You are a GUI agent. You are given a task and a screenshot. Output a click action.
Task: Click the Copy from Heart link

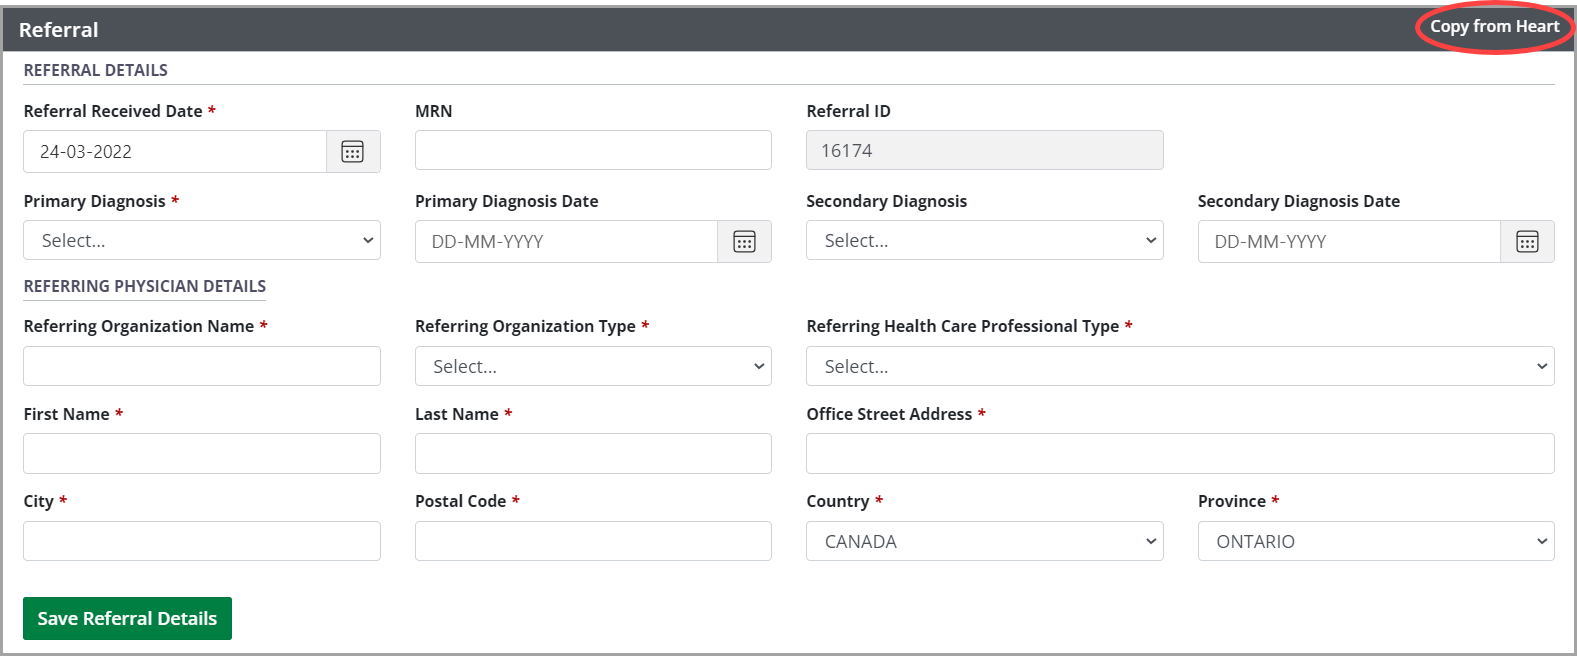(x=1494, y=27)
